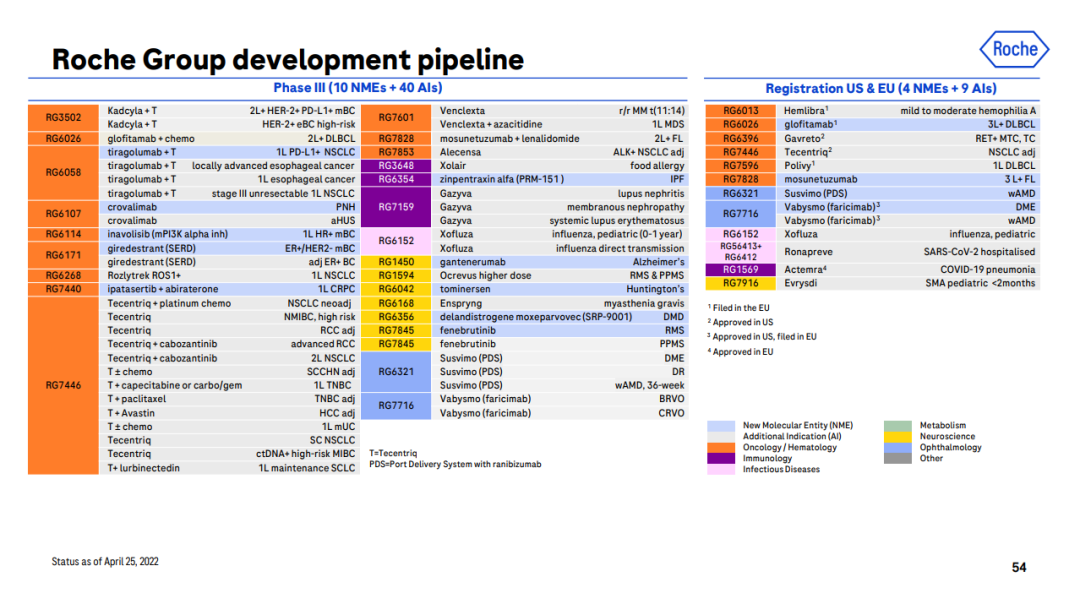
Task: Select the 'Alecensa' row
Action: click(561, 152)
